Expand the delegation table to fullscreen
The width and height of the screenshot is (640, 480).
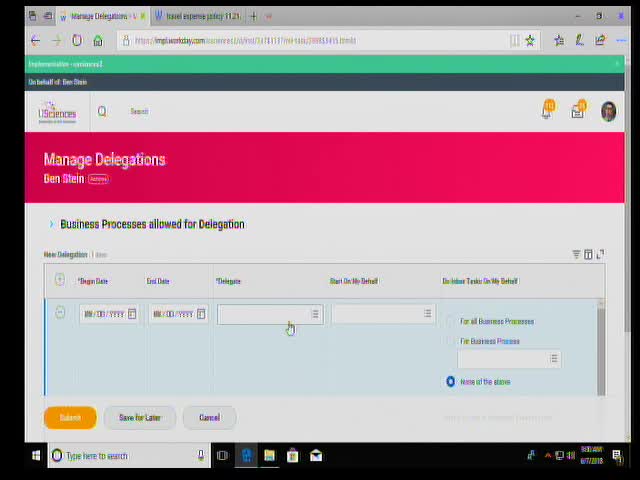tap(600, 255)
